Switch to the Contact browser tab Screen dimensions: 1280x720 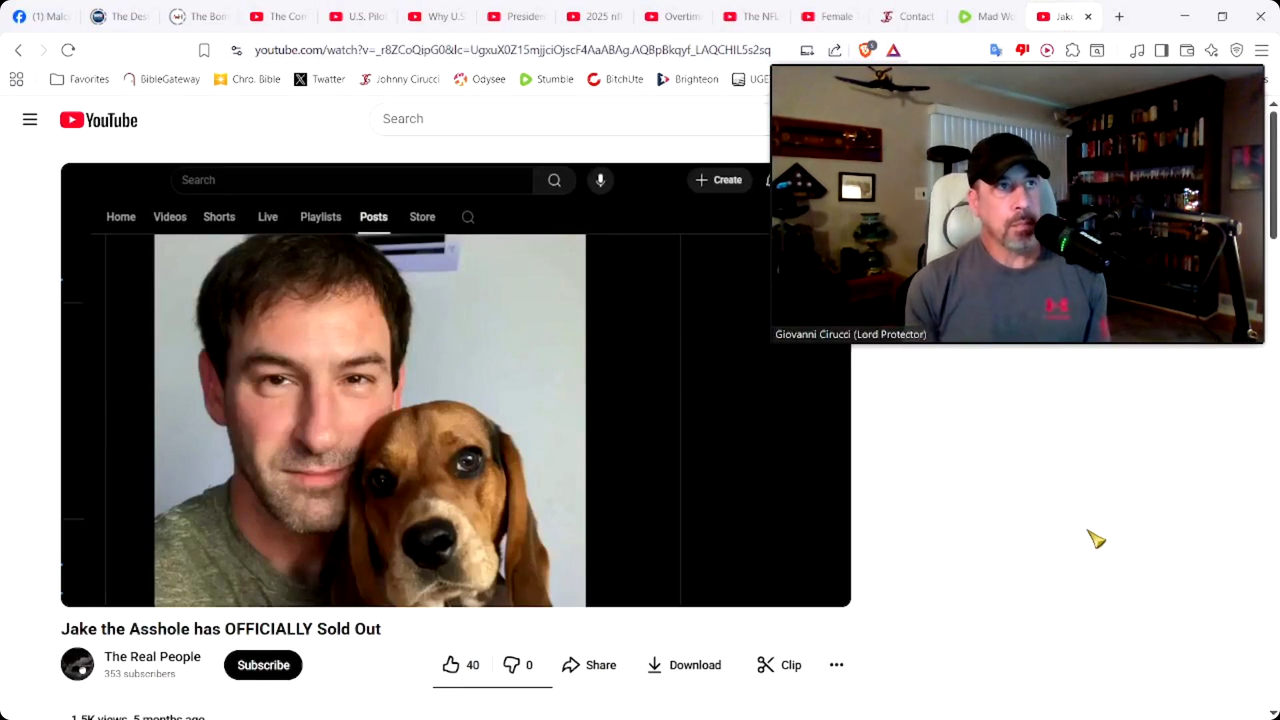[x=907, y=16]
